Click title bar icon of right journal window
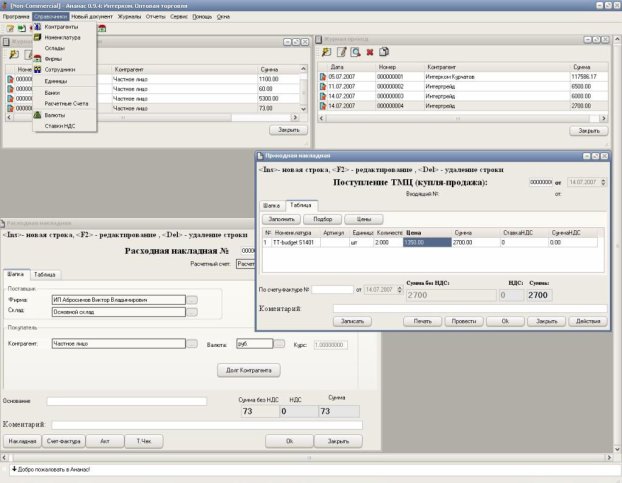 [319, 39]
